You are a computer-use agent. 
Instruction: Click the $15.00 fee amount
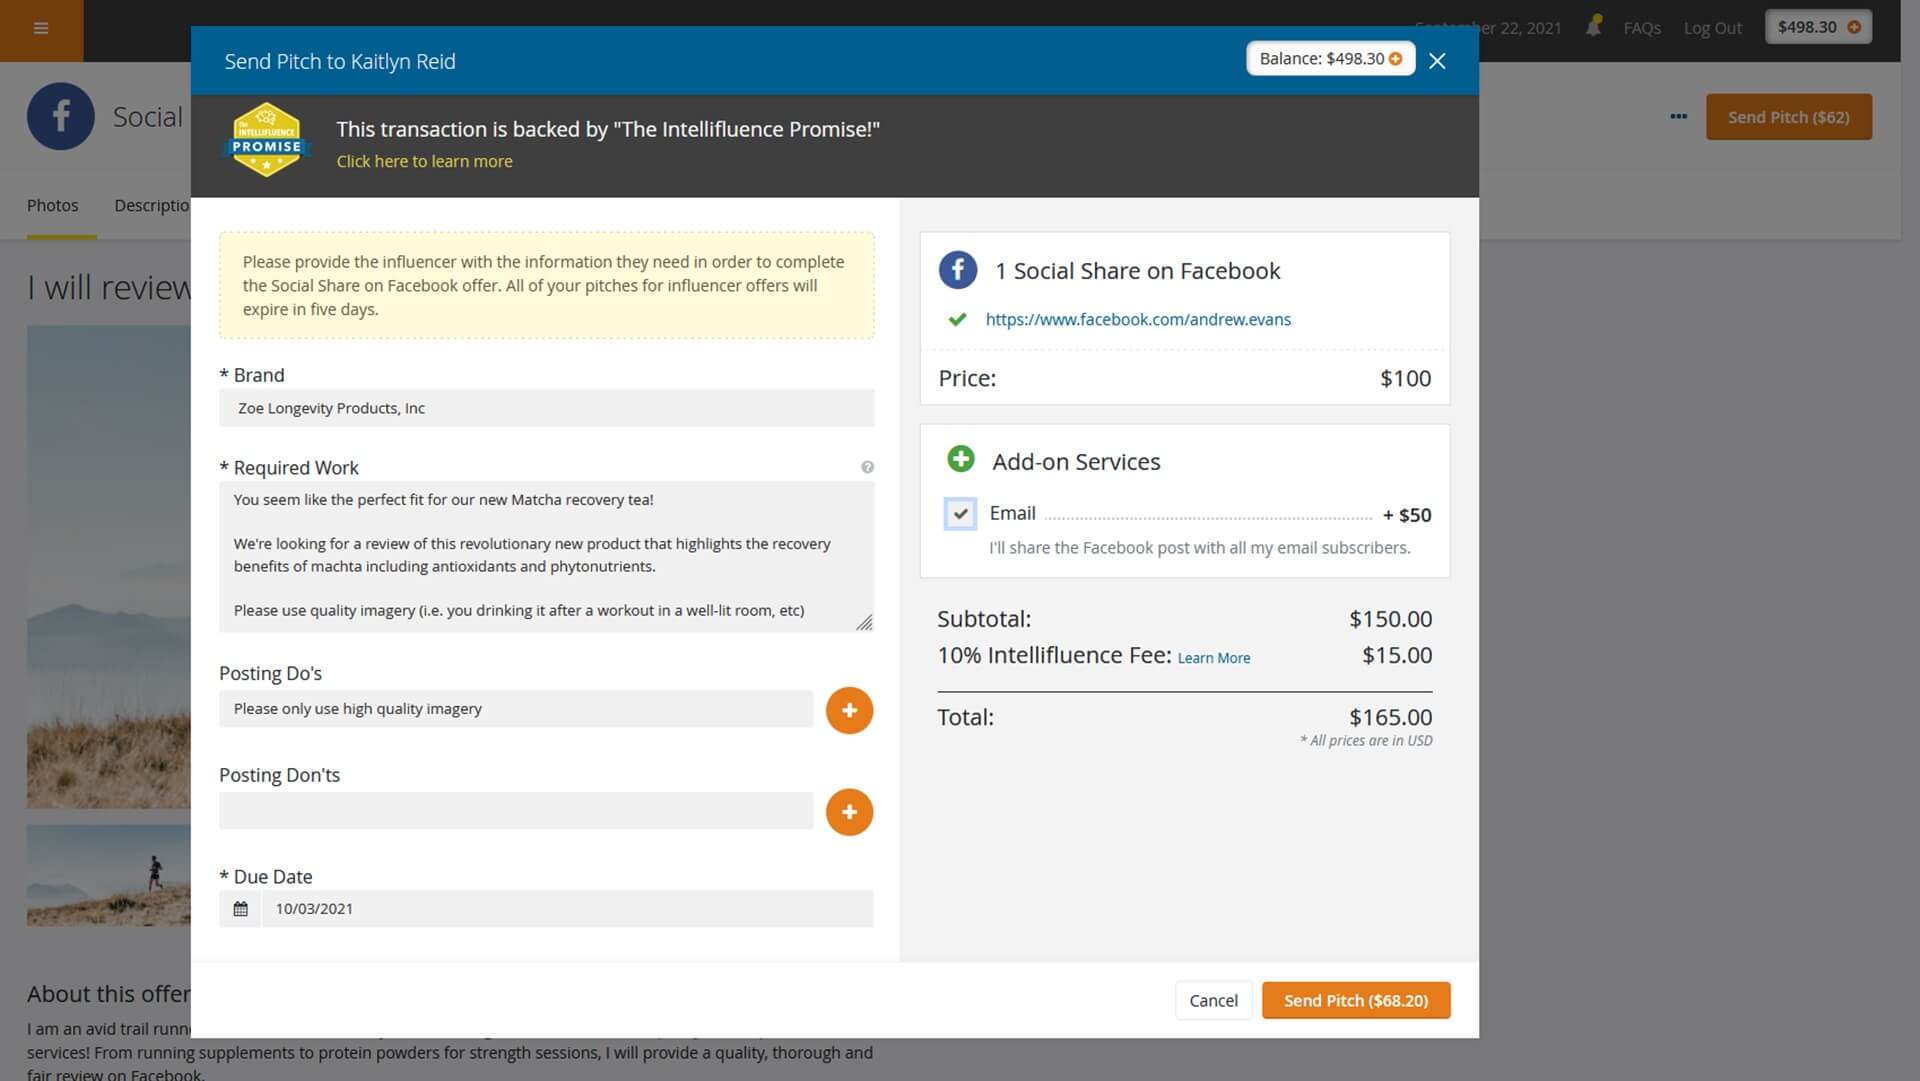click(x=1397, y=655)
